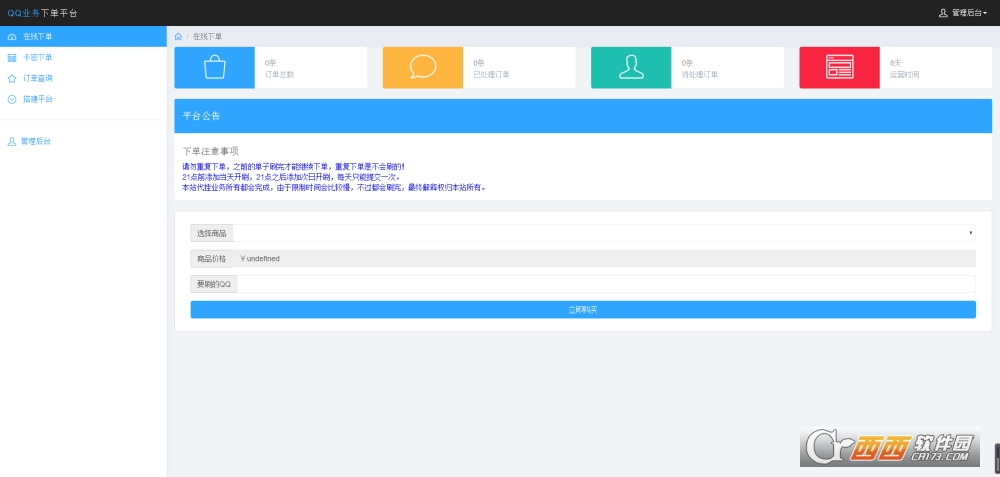Click the dashboard icon beside 在线下单
This screenshot has height=477, width=1000.
pyautogui.click(x=12, y=36)
